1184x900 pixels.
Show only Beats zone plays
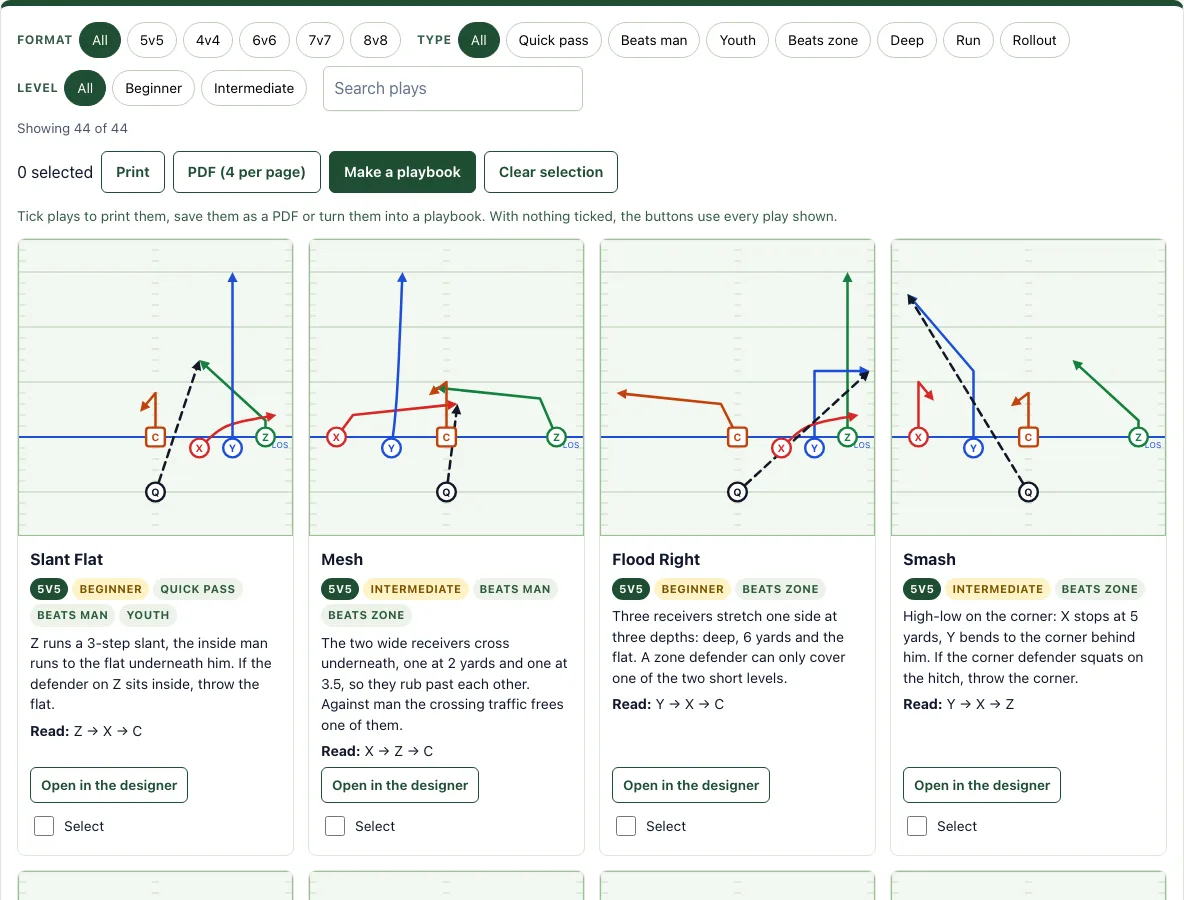[823, 40]
